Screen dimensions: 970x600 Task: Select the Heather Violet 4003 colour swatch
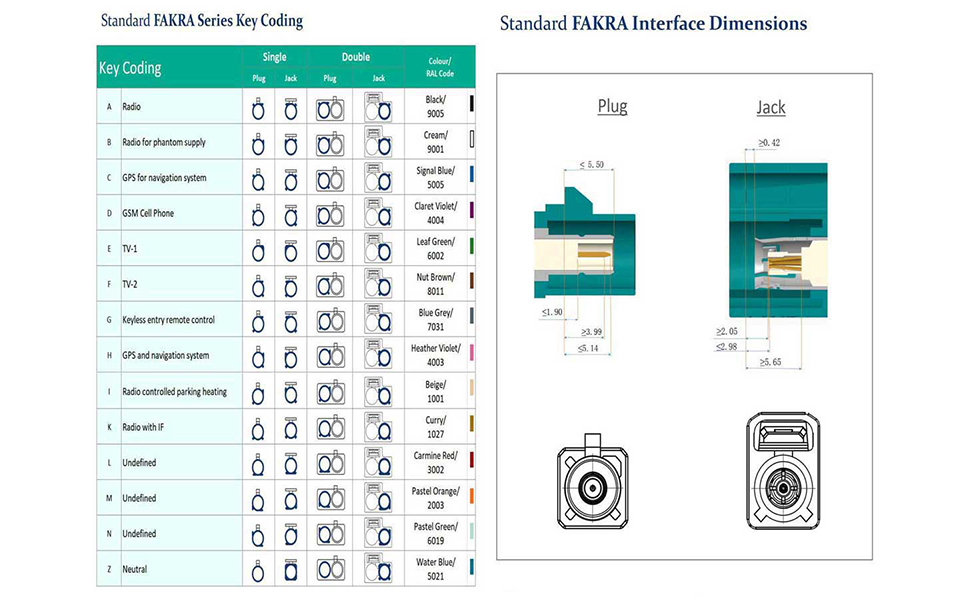click(472, 353)
